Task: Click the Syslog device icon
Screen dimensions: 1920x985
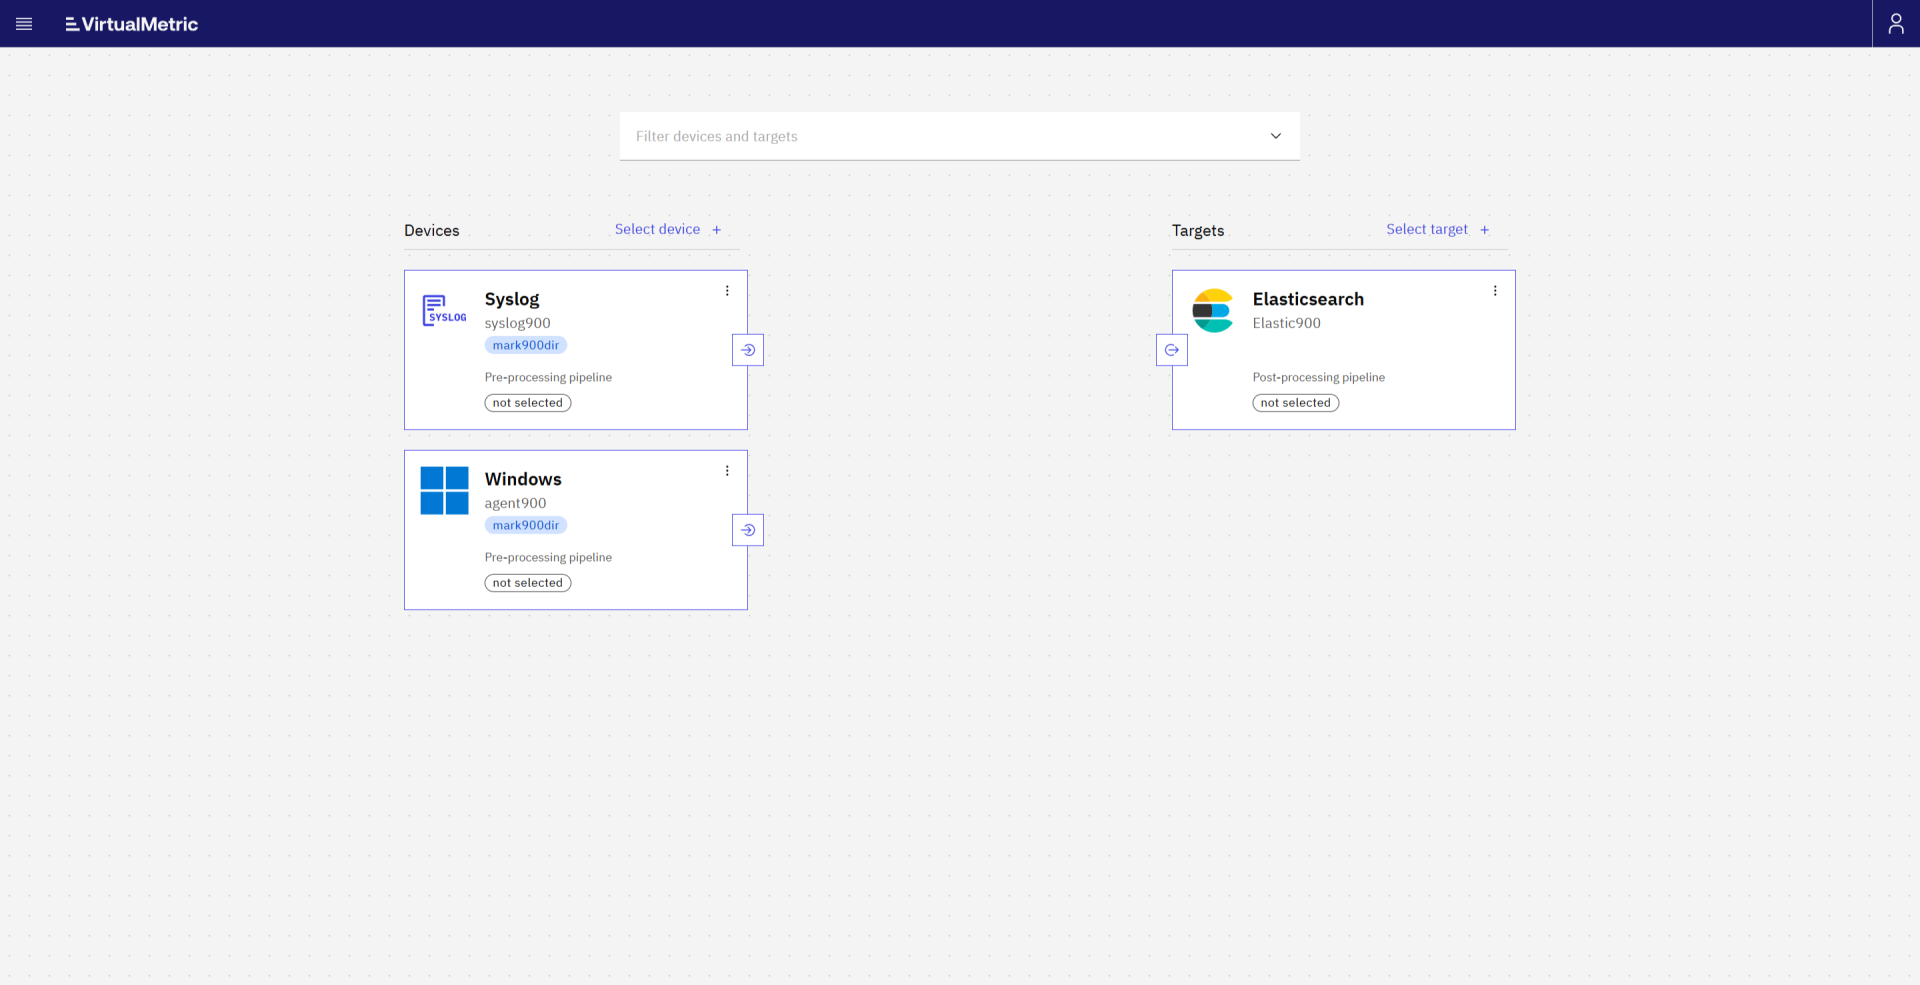Action: (x=444, y=309)
